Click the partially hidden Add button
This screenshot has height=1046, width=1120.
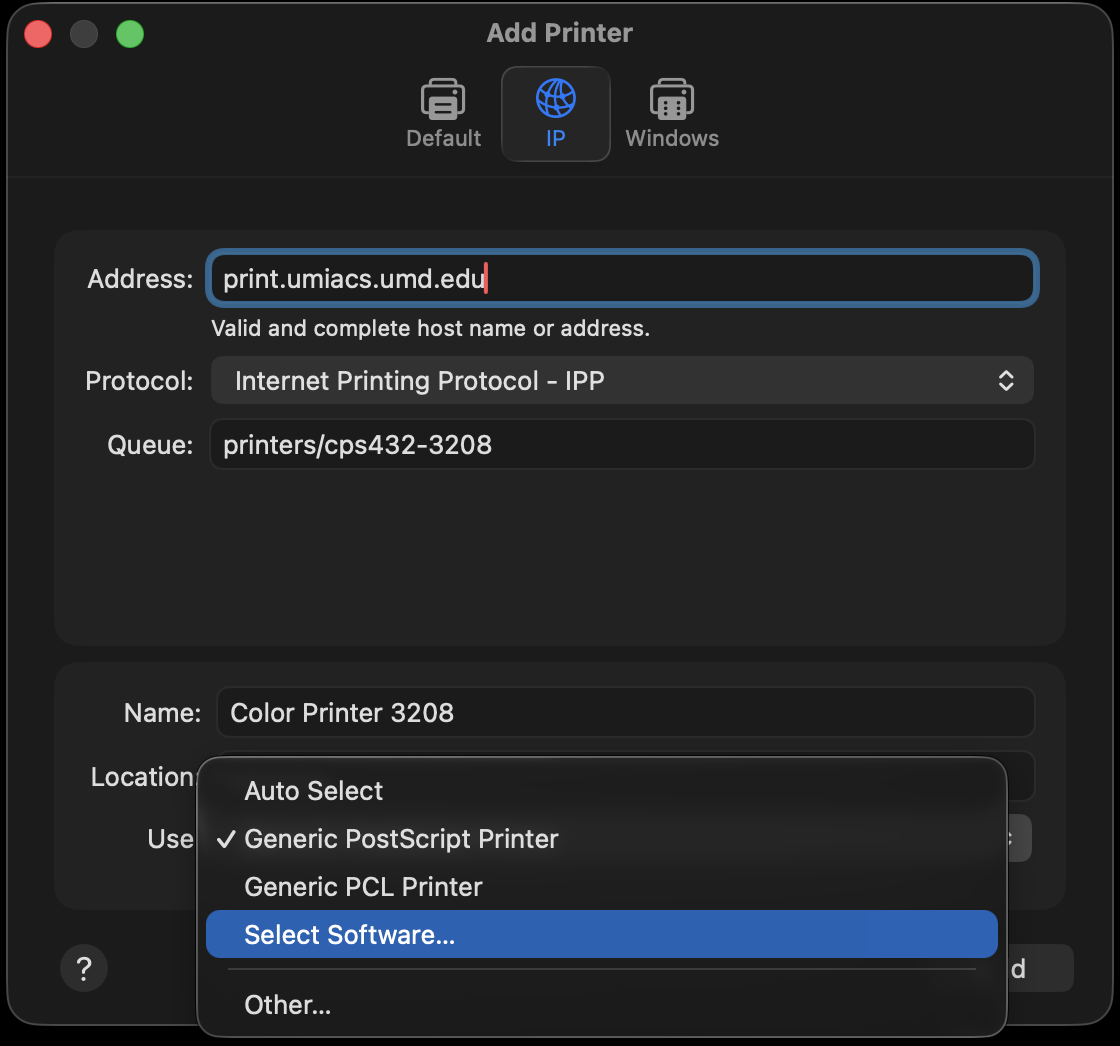[x=1040, y=968]
